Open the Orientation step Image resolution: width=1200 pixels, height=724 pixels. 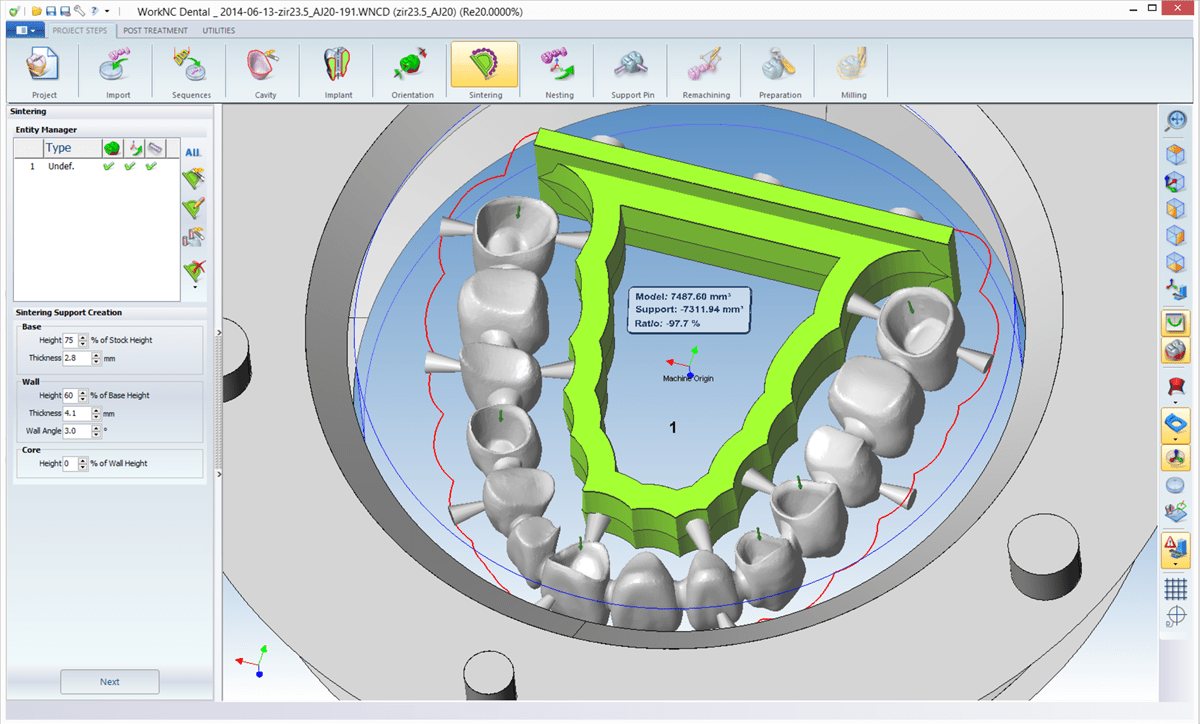pyautogui.click(x=411, y=70)
